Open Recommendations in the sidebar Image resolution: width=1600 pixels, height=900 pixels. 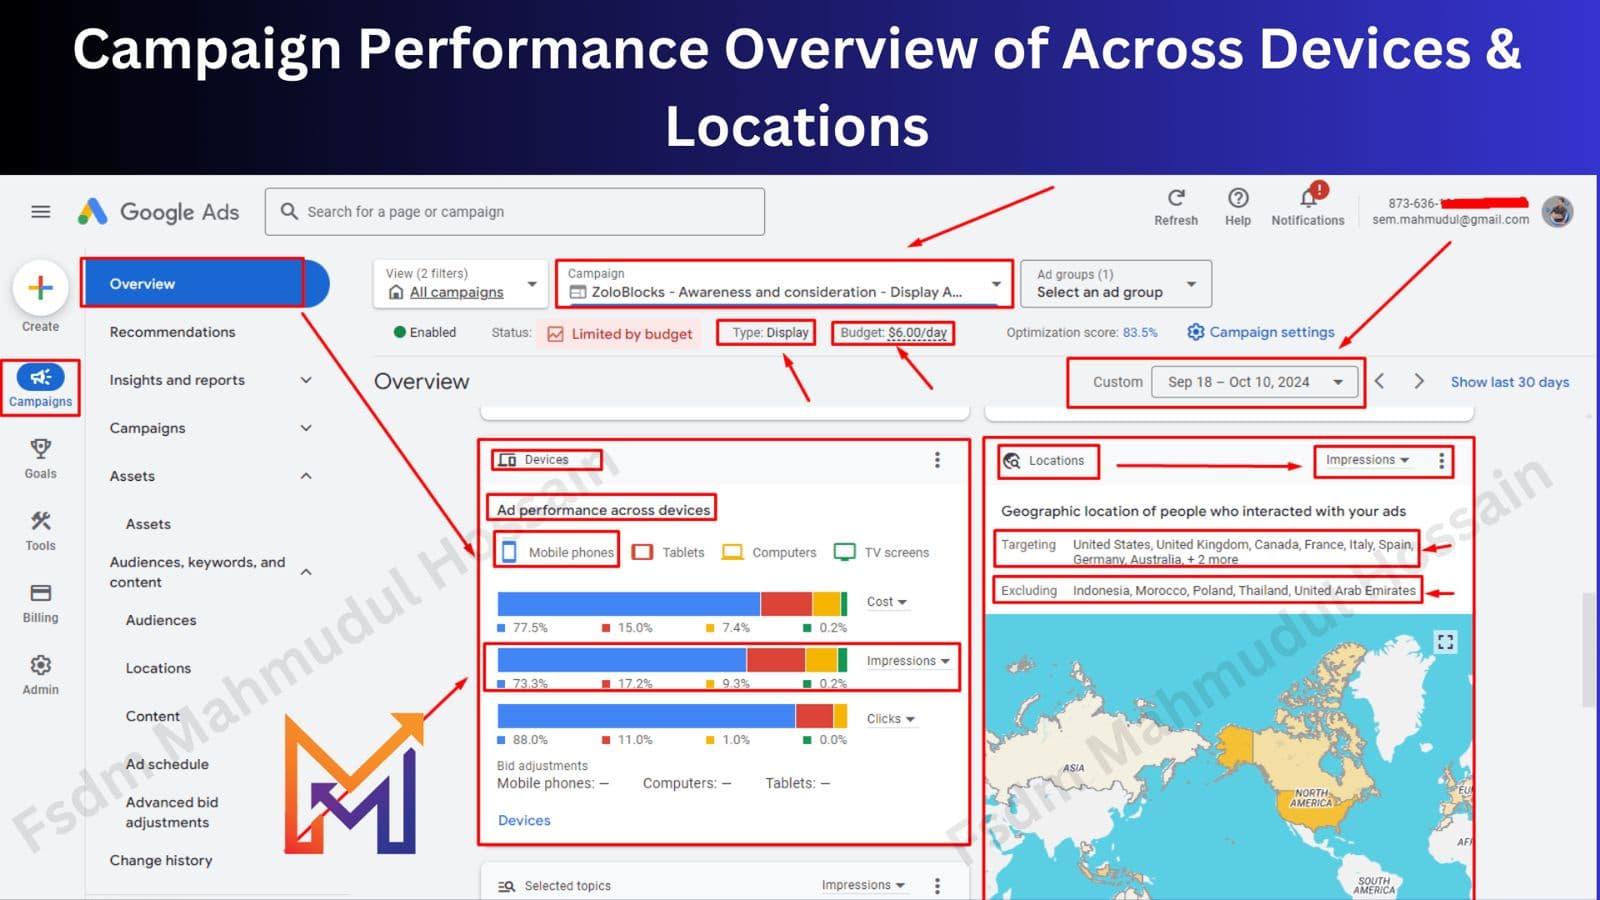(x=173, y=332)
